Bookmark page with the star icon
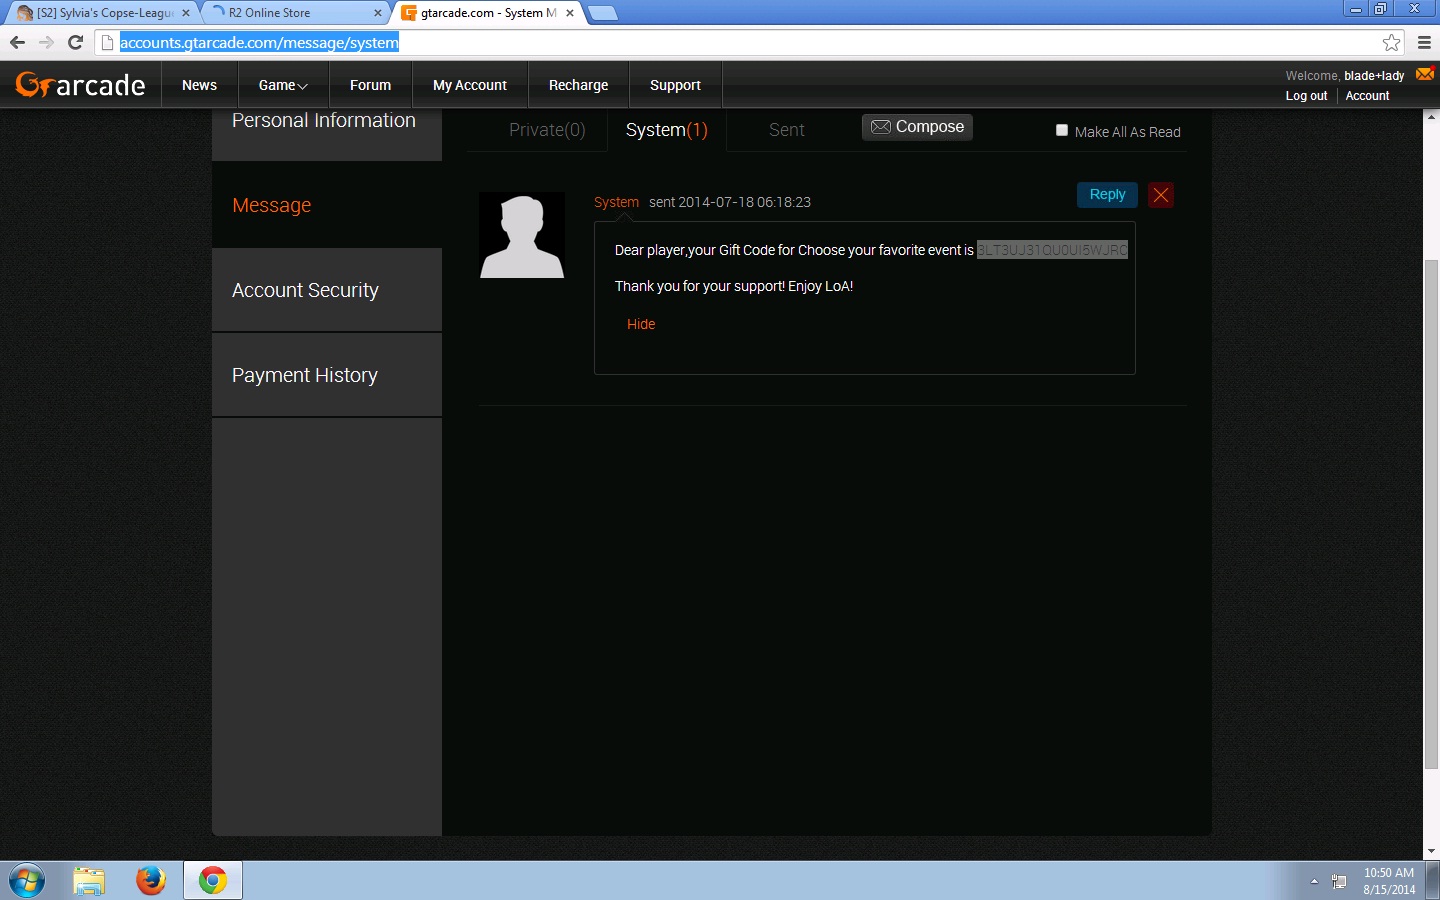Image resolution: width=1440 pixels, height=900 pixels. coord(1391,42)
